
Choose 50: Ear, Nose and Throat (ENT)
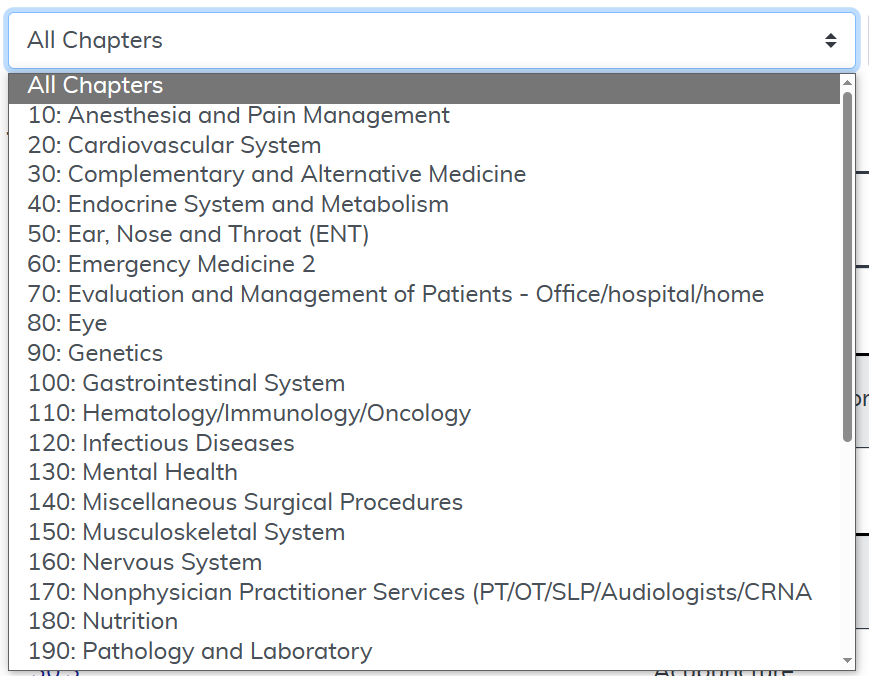click(x=198, y=235)
